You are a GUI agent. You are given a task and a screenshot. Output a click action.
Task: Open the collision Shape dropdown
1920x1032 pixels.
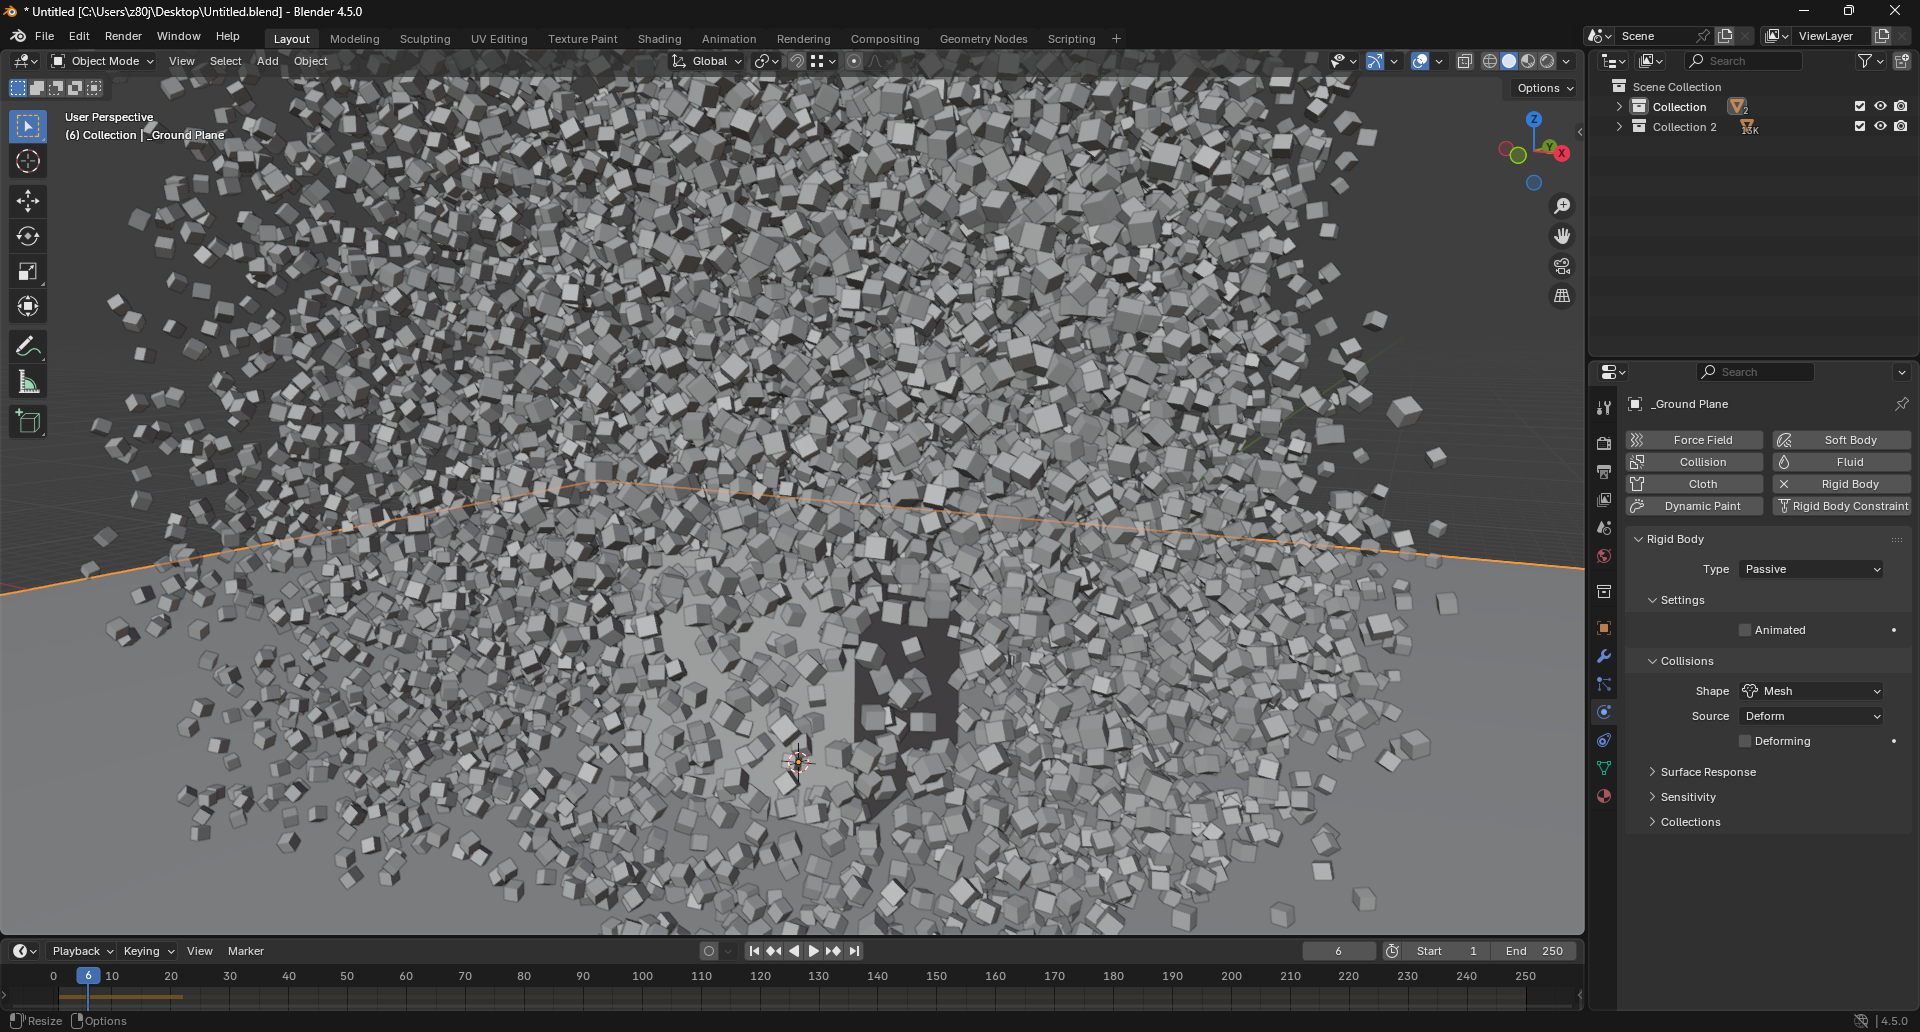(x=1812, y=691)
